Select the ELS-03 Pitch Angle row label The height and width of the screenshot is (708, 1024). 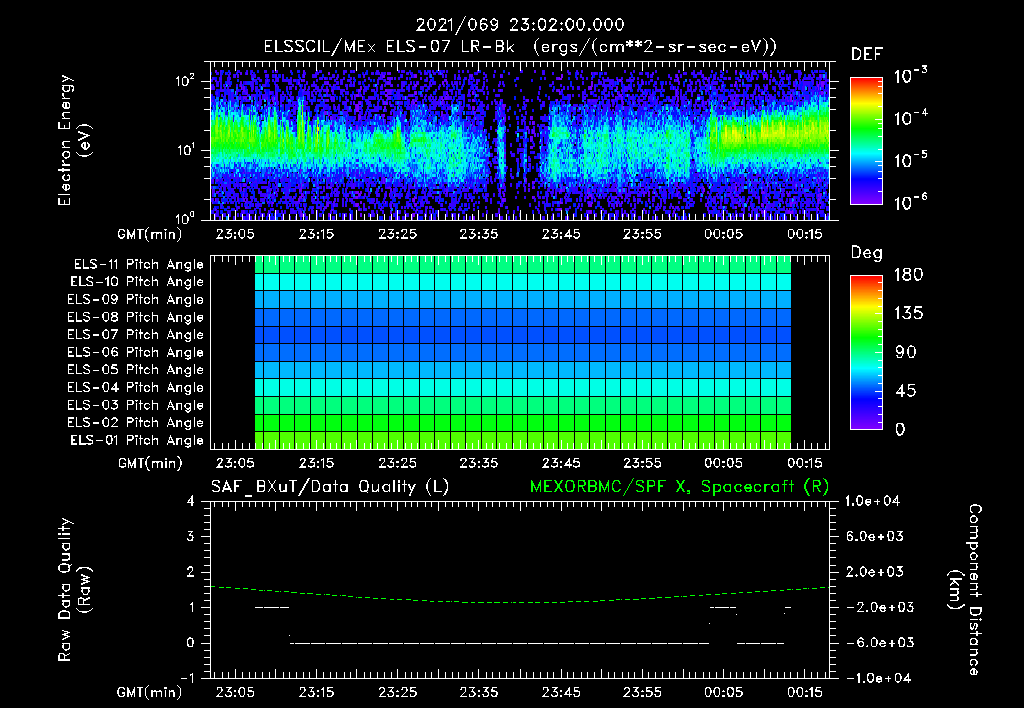pyautogui.click(x=135, y=405)
